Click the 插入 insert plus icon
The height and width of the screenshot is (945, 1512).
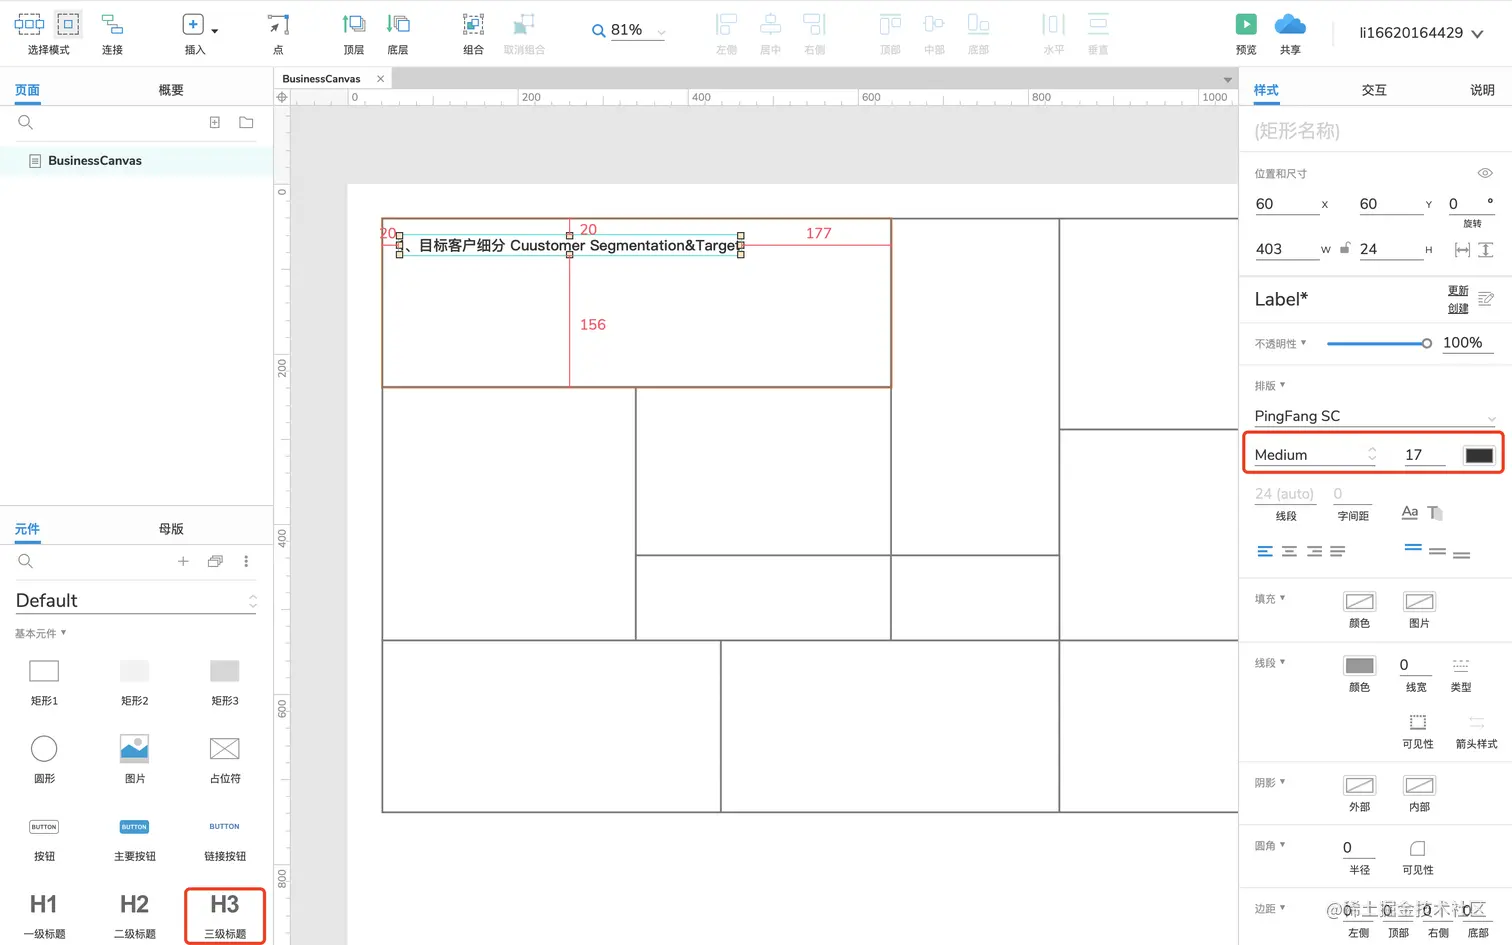(x=193, y=24)
